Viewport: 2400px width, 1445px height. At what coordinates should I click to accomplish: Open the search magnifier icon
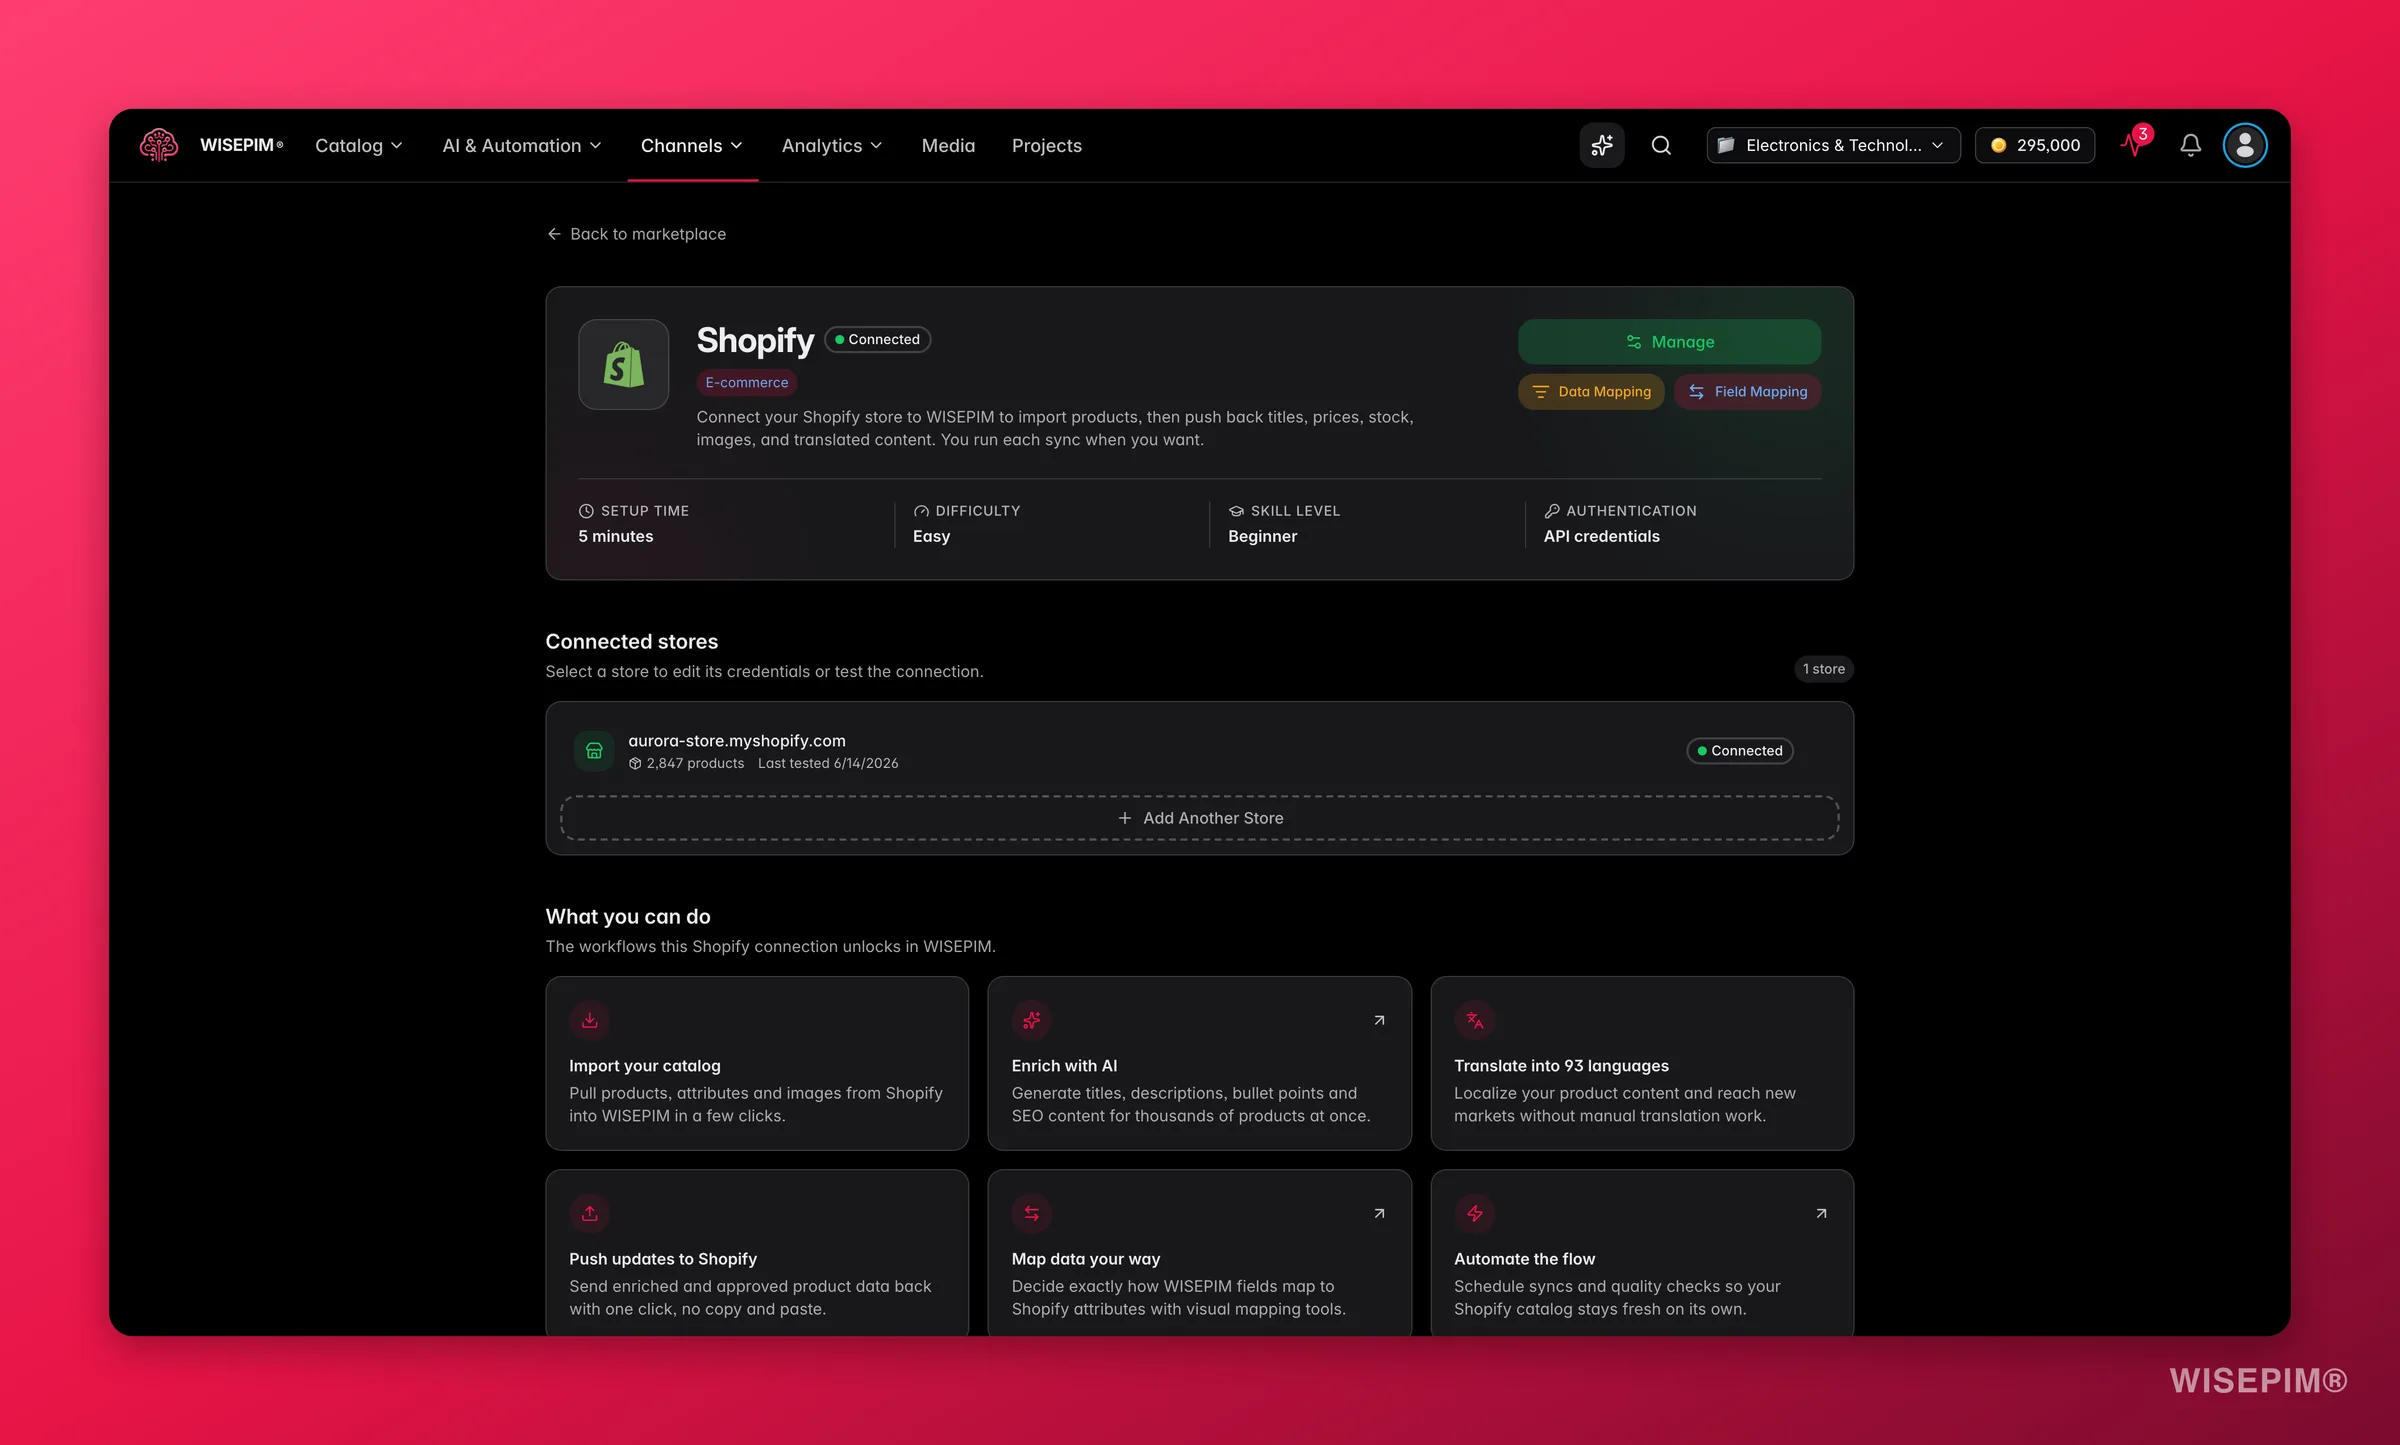(x=1661, y=145)
